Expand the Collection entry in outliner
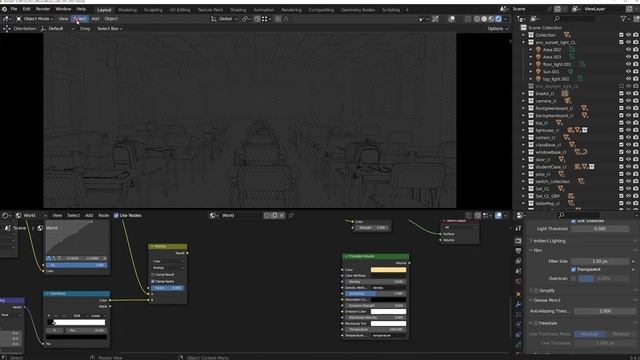The height and width of the screenshot is (360, 640). [524, 35]
